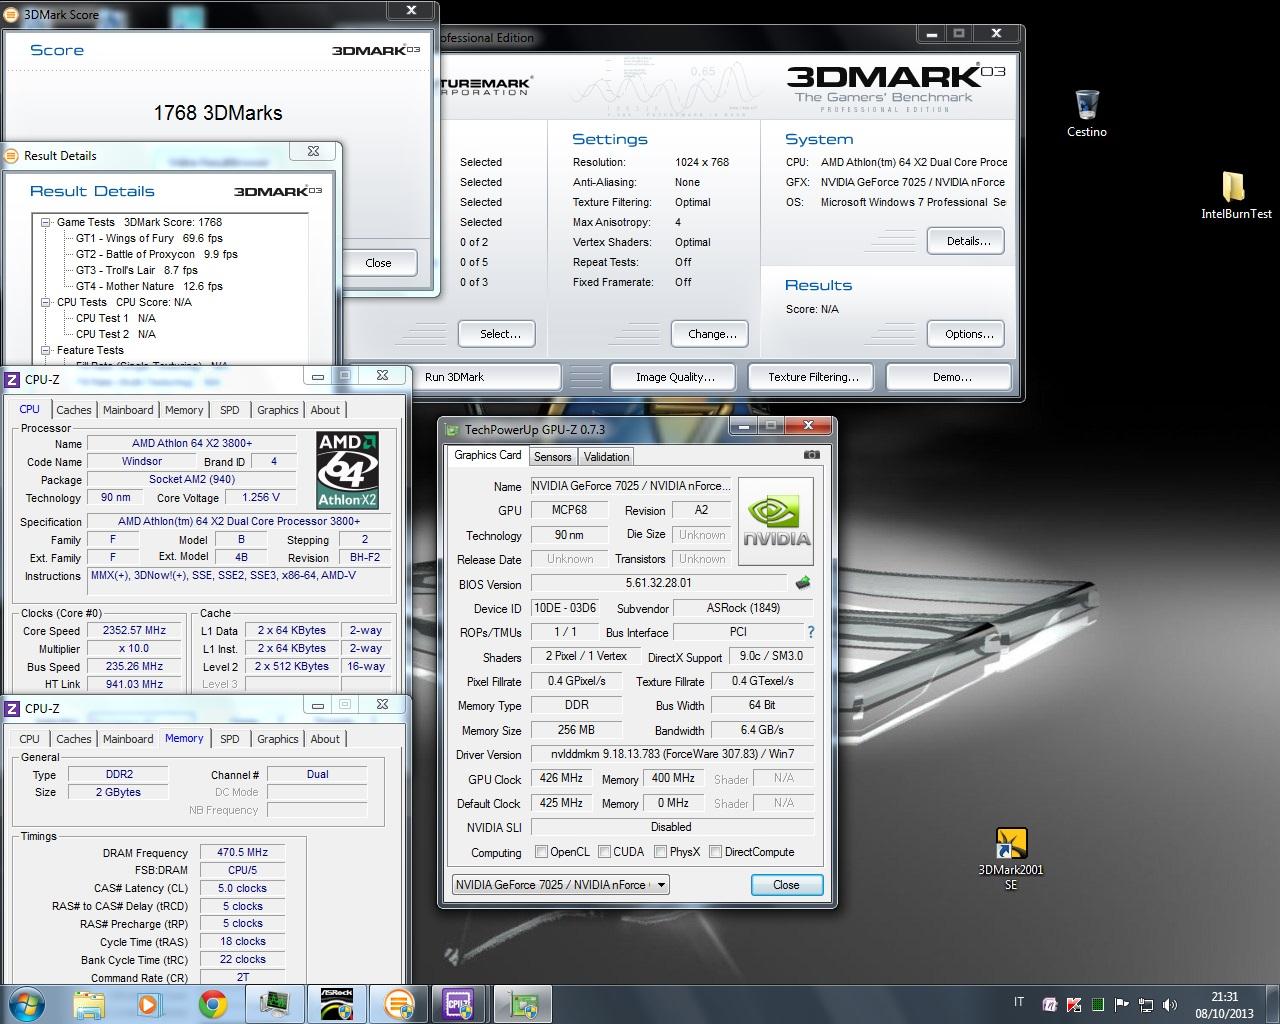This screenshot has width=1280, height=1024.
Task: Click the Change settings button in 3DMark03
Action: (712, 334)
